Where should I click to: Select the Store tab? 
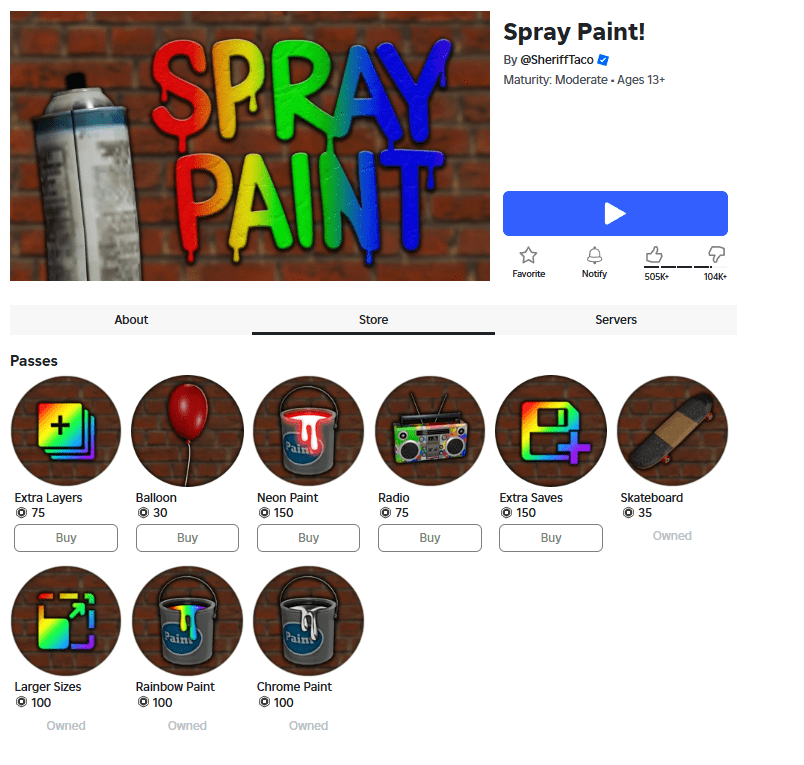[373, 320]
